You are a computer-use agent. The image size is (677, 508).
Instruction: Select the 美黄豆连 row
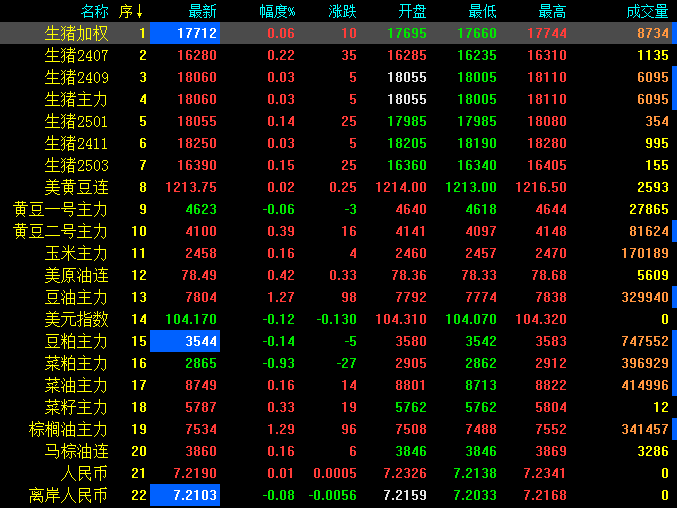click(x=76, y=187)
